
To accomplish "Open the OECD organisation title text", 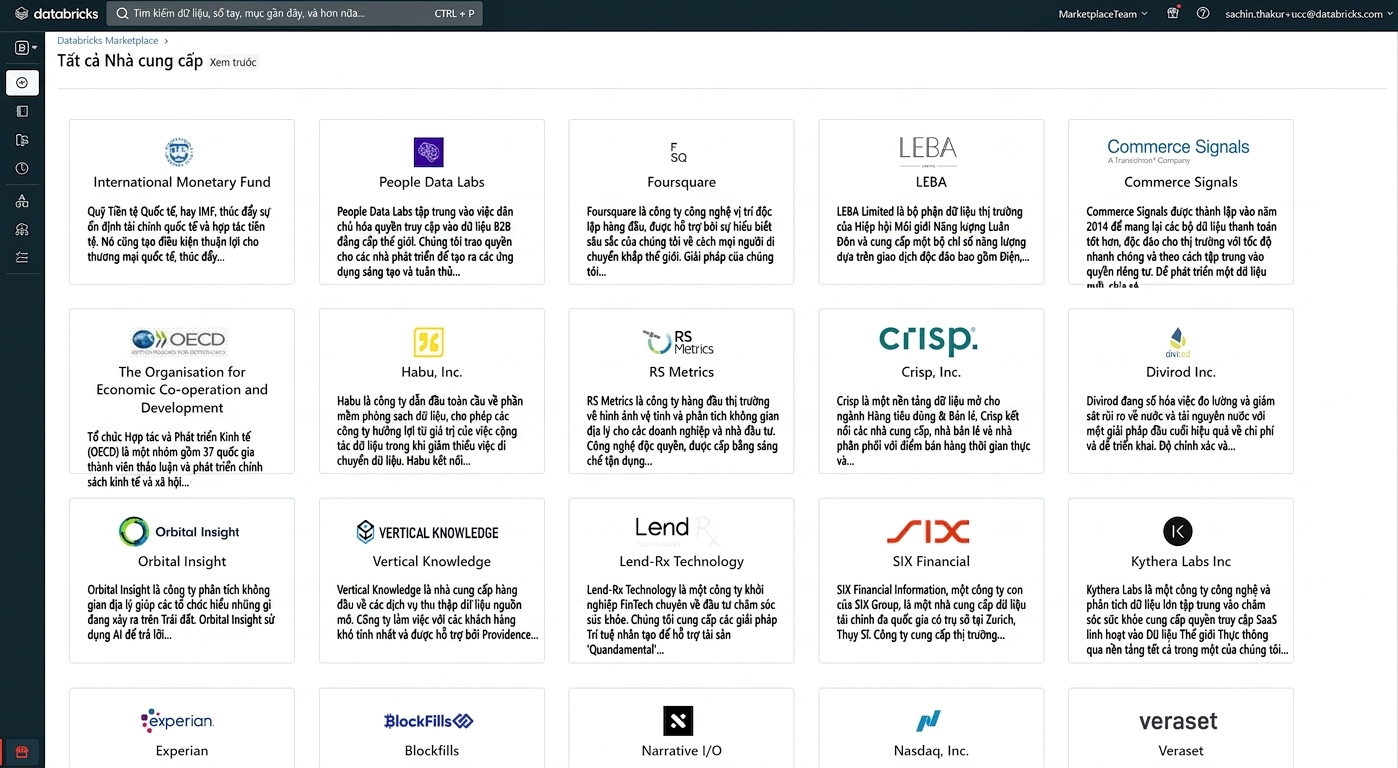I will [x=182, y=390].
